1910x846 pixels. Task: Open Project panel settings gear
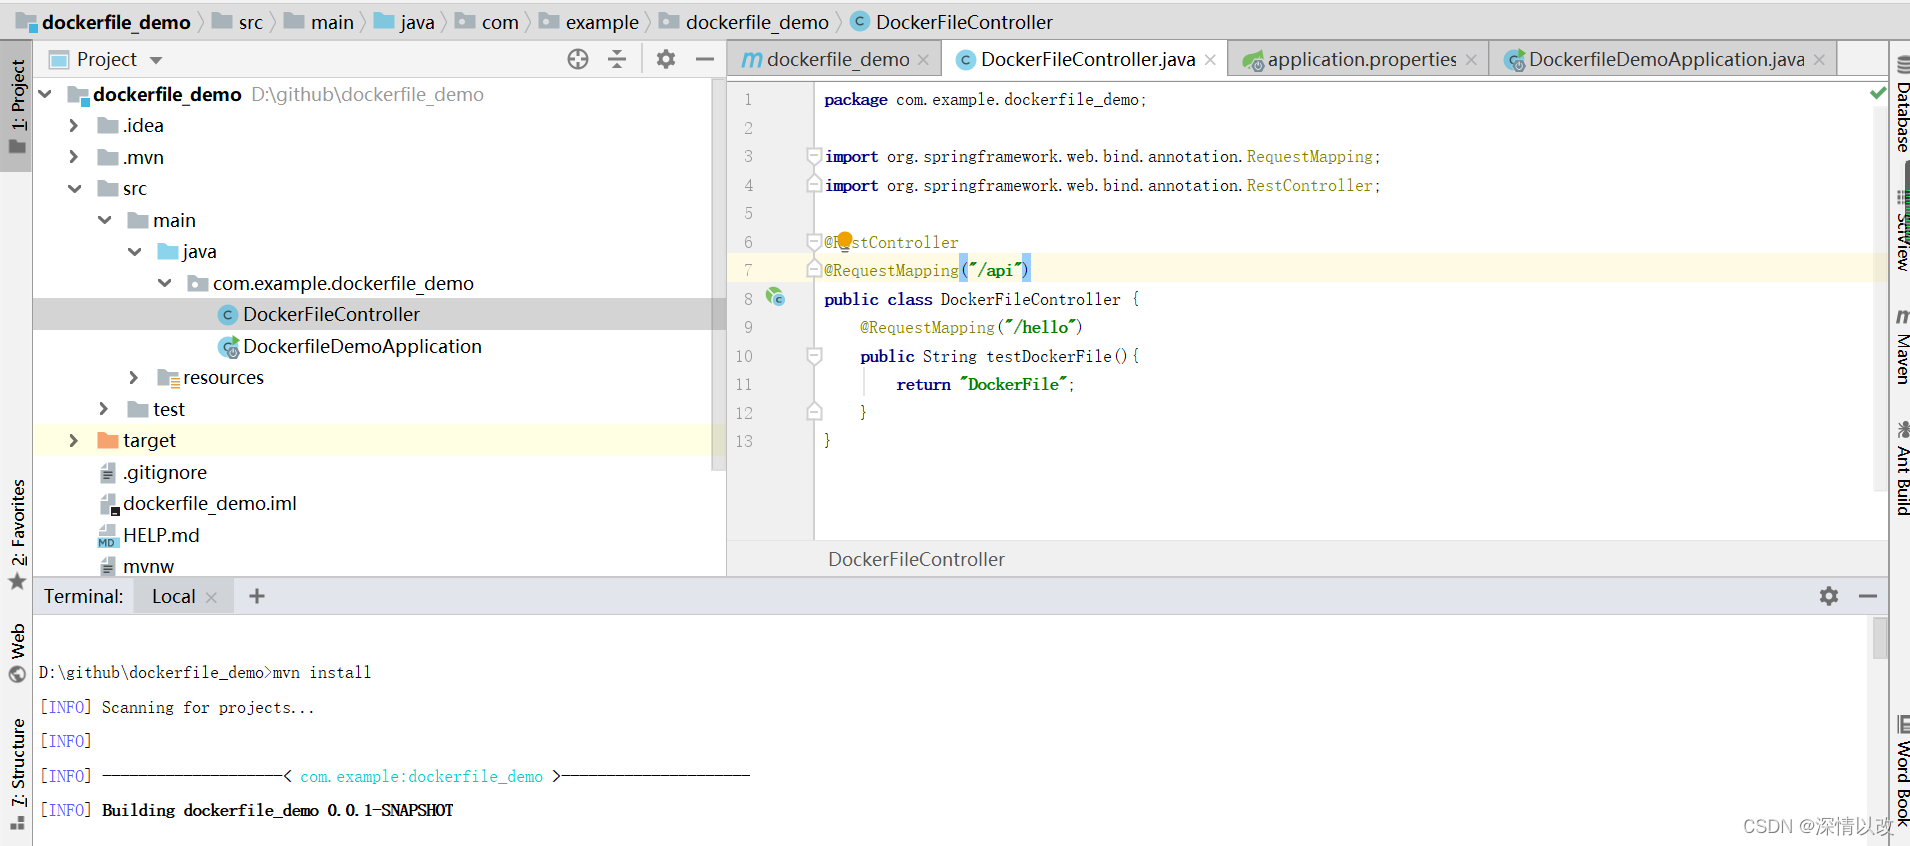(666, 59)
